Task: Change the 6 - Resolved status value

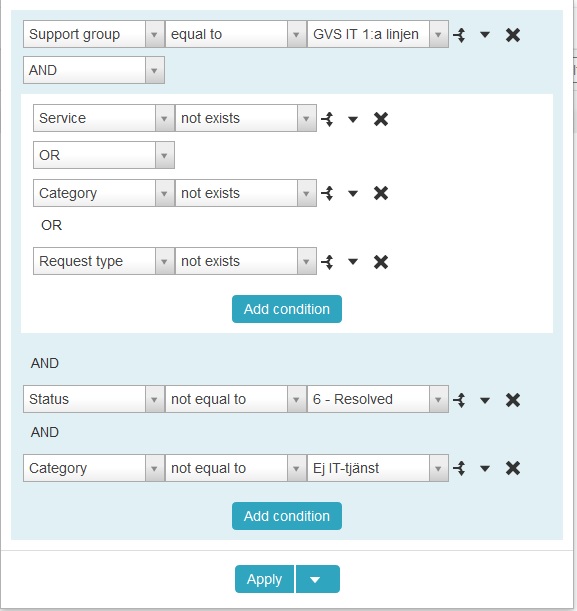Action: coord(378,399)
